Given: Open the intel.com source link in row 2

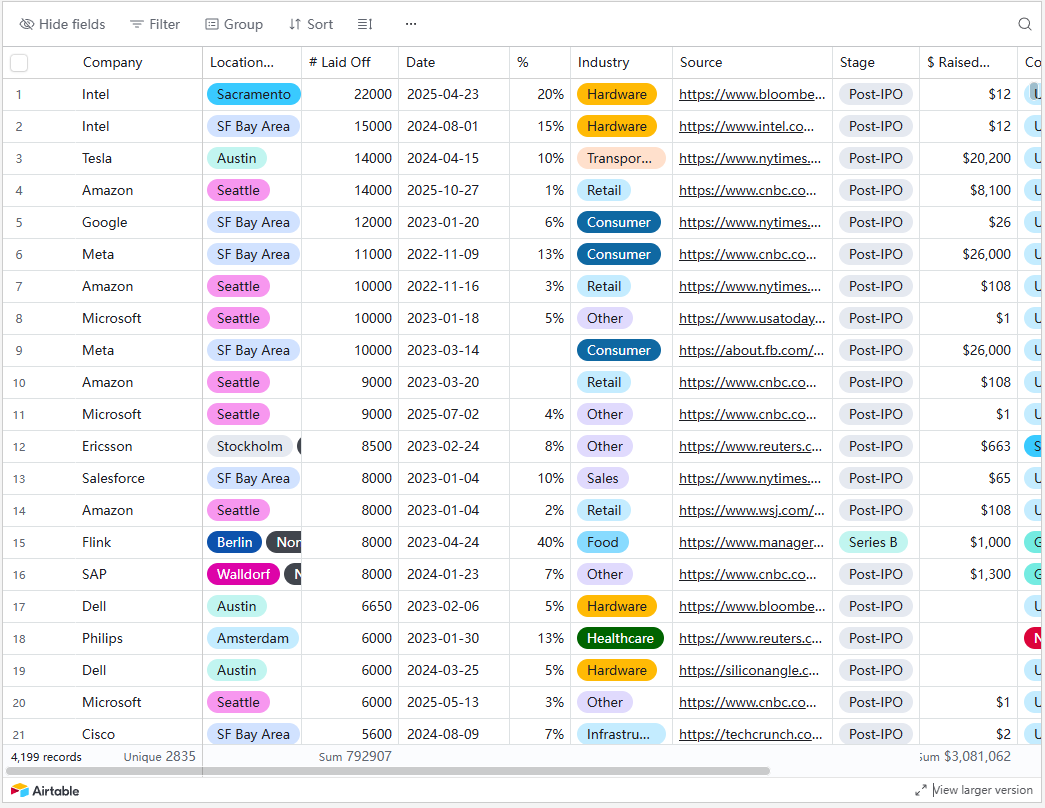Looking at the screenshot, I should tap(746, 127).
